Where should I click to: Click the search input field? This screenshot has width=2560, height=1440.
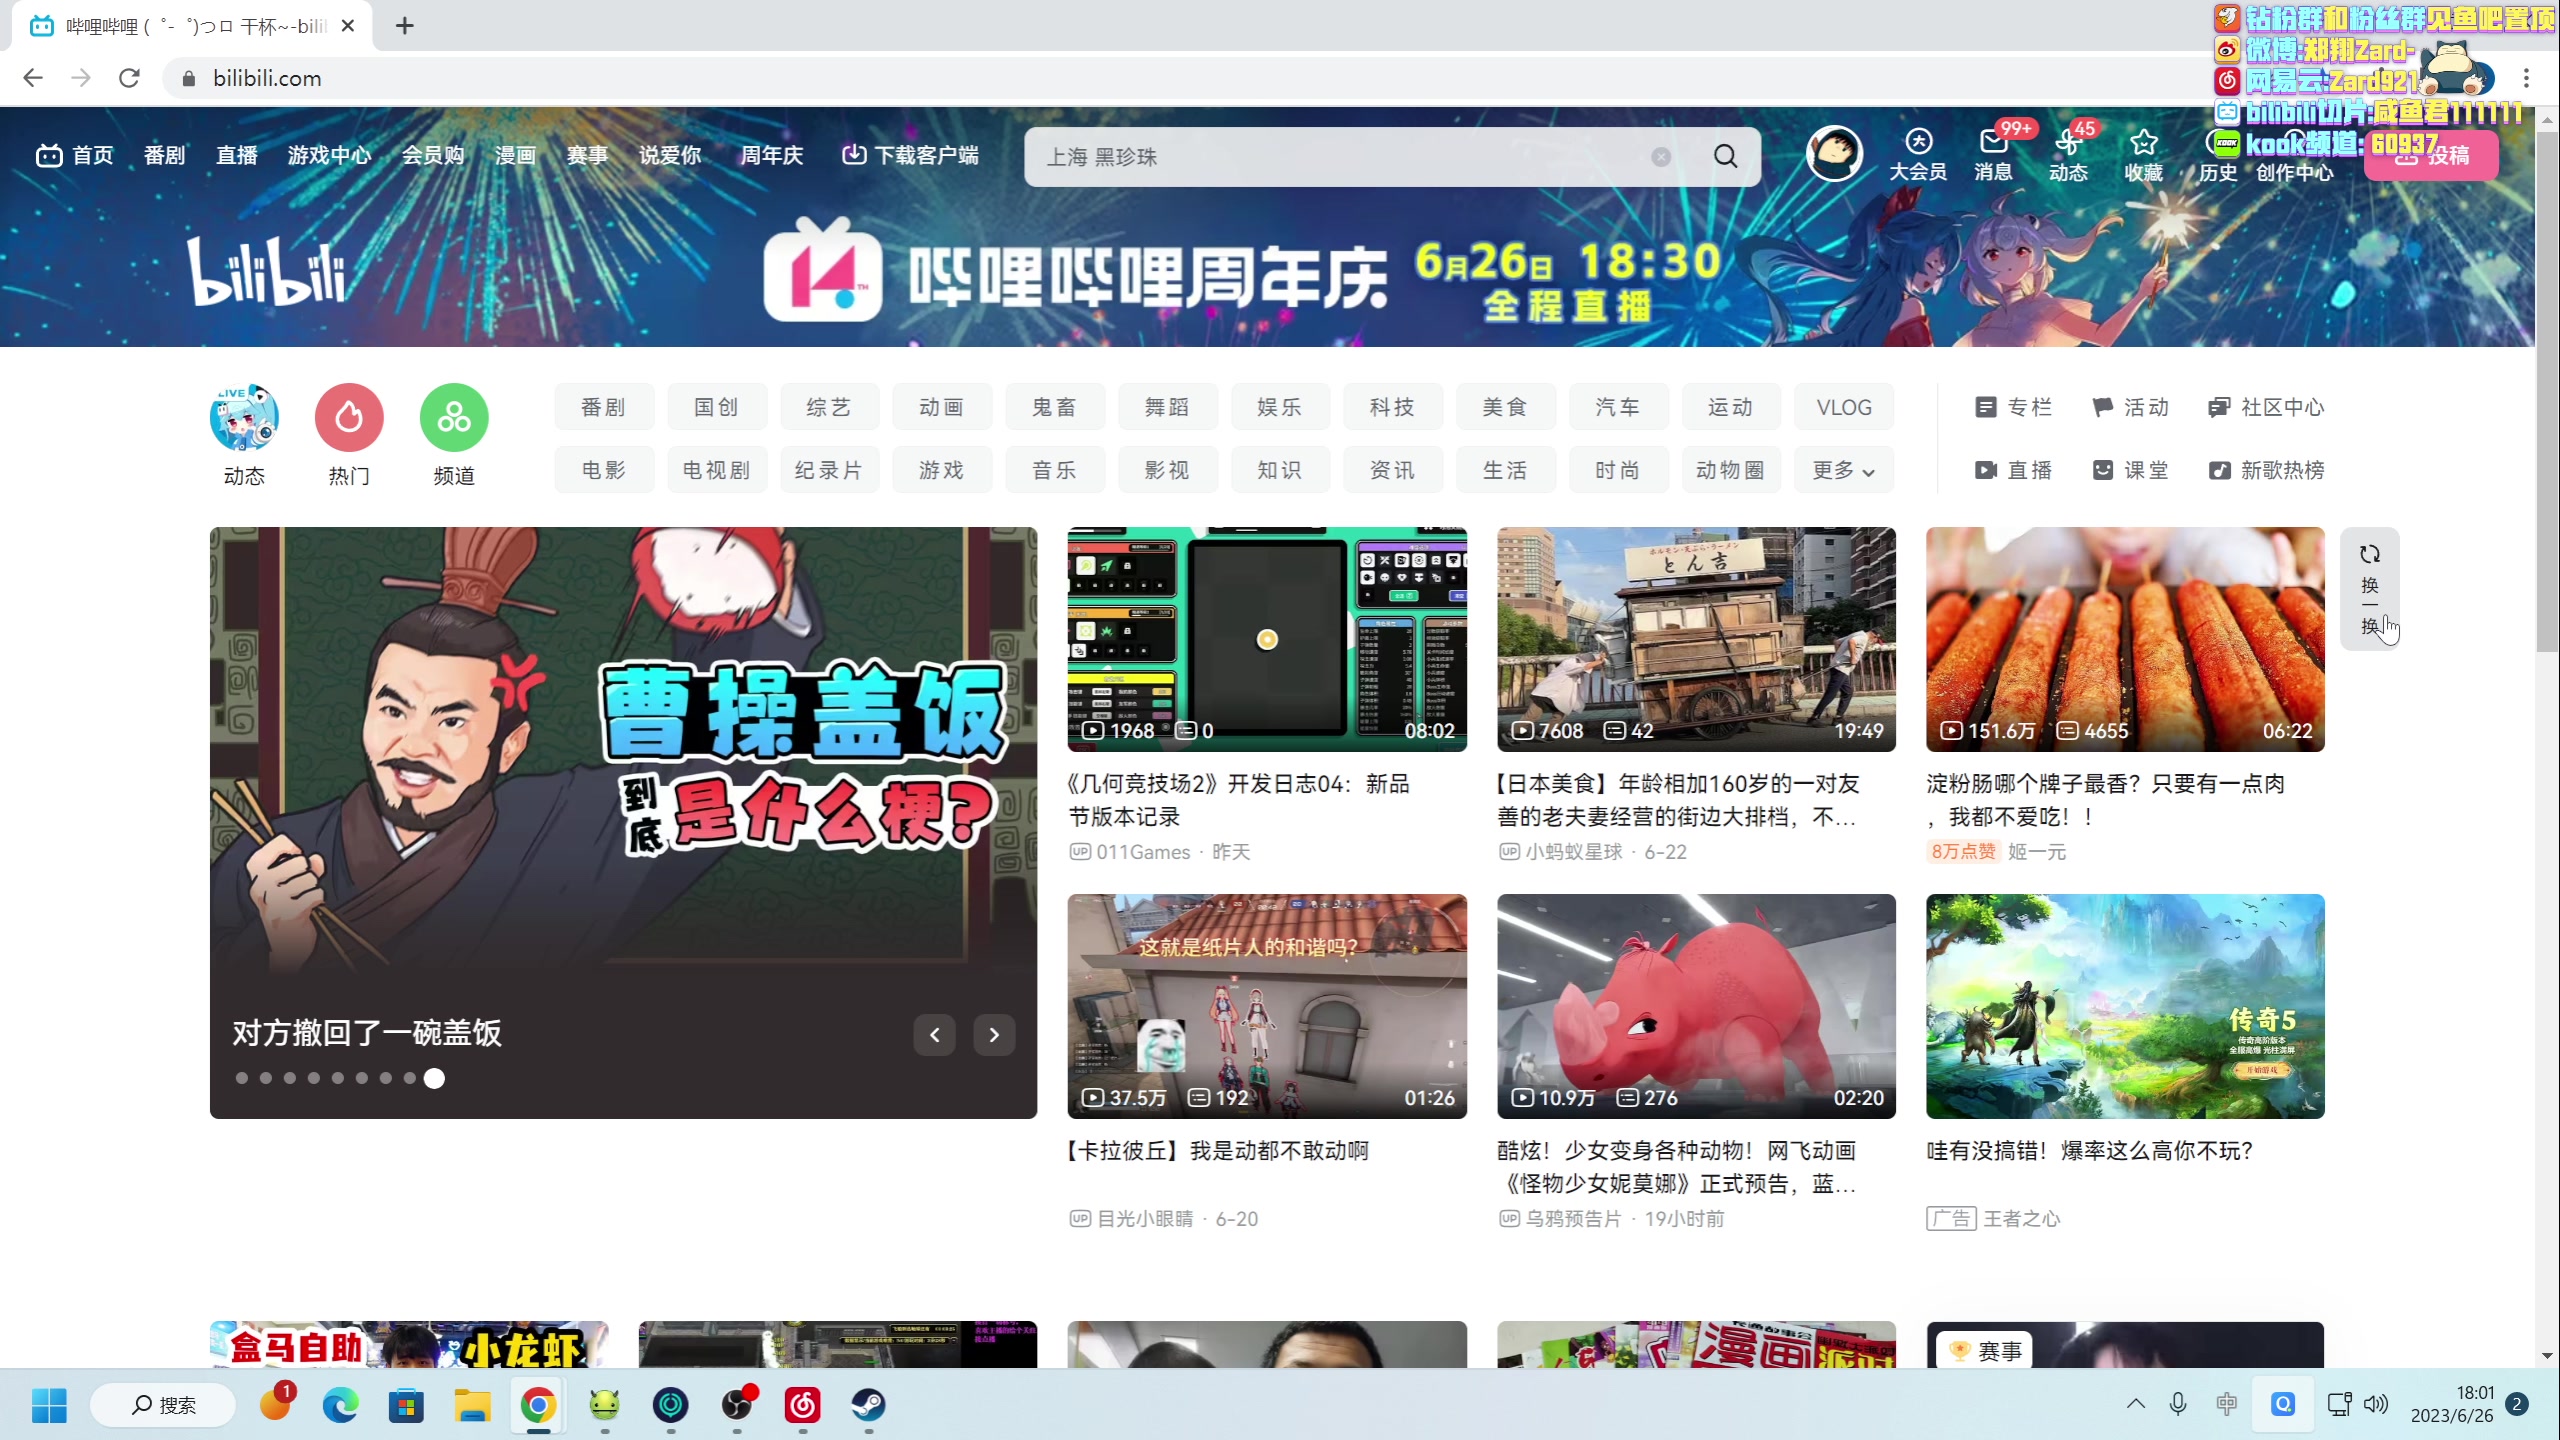coord(1300,156)
